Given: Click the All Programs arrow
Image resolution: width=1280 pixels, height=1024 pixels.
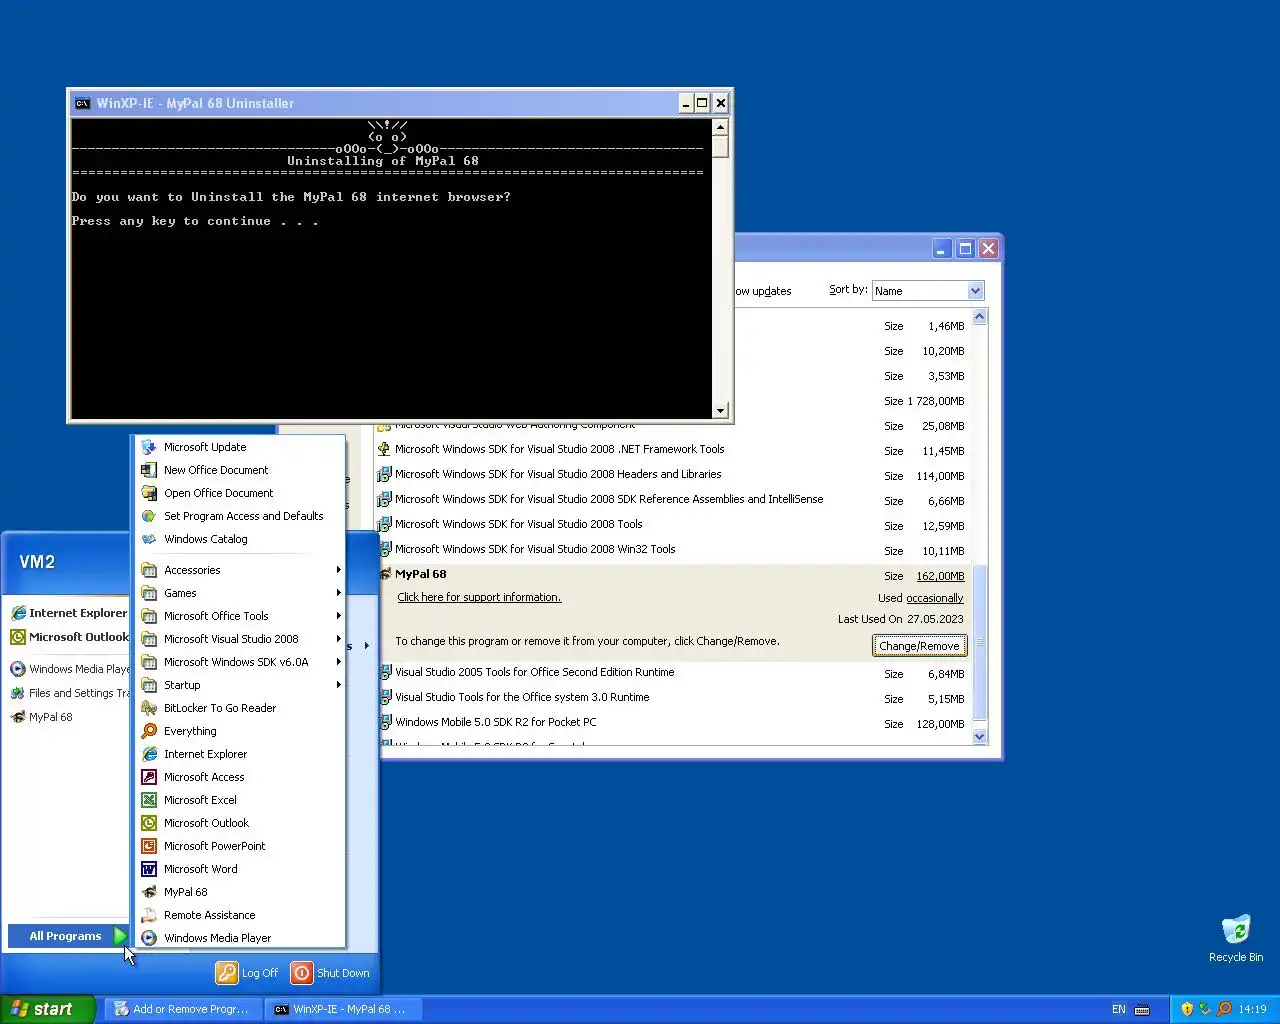Looking at the screenshot, I should pos(120,936).
